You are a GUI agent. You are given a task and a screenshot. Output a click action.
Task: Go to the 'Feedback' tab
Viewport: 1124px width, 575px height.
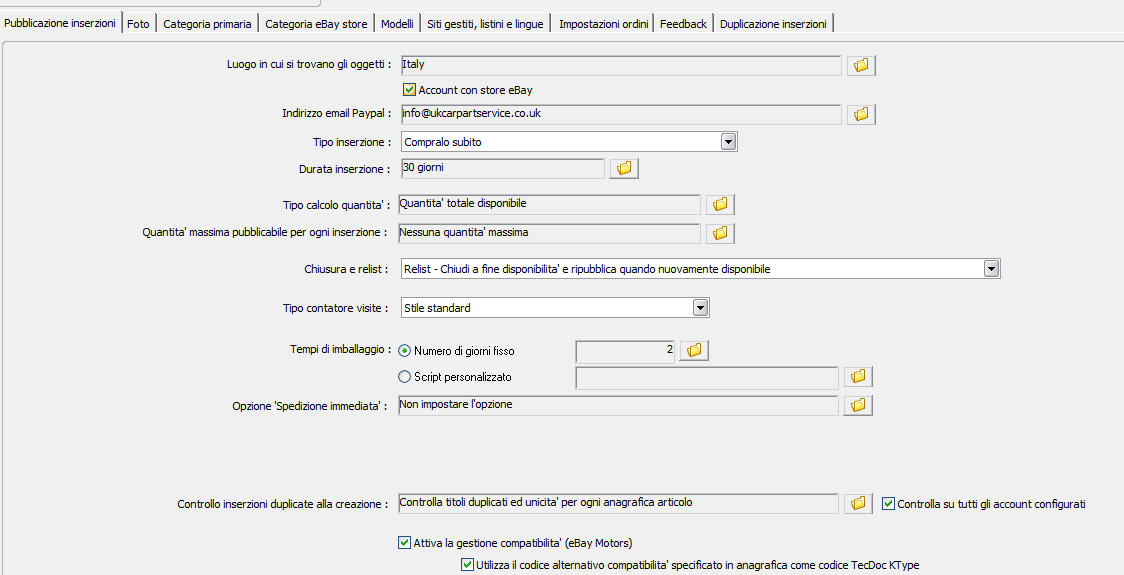[x=683, y=23]
